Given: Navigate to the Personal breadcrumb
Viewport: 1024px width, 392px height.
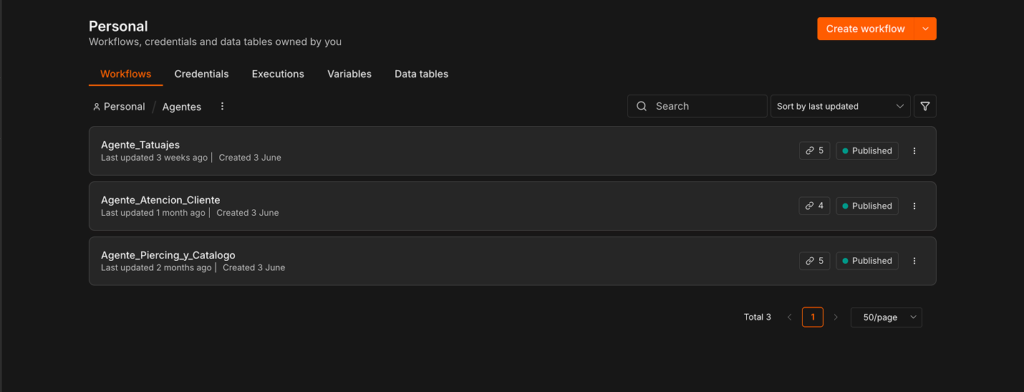Looking at the screenshot, I should coord(119,106).
